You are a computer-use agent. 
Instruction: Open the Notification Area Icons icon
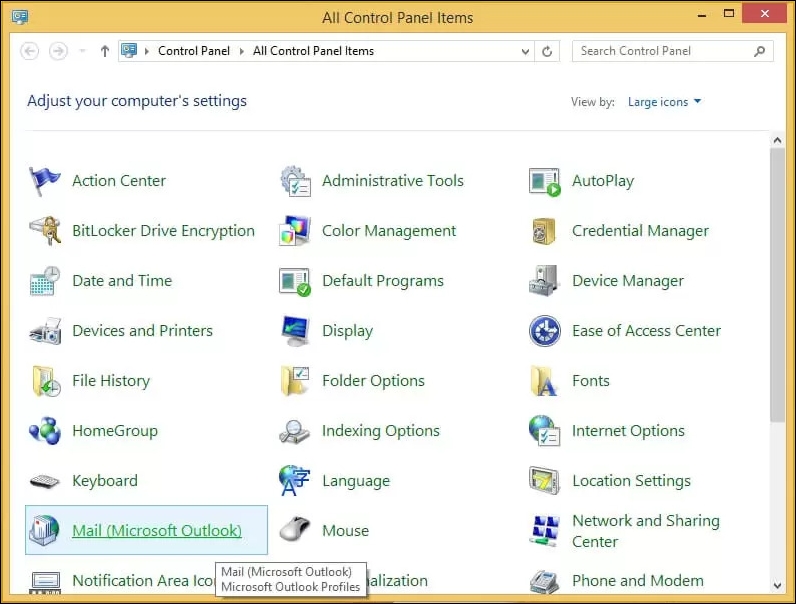click(x=45, y=583)
